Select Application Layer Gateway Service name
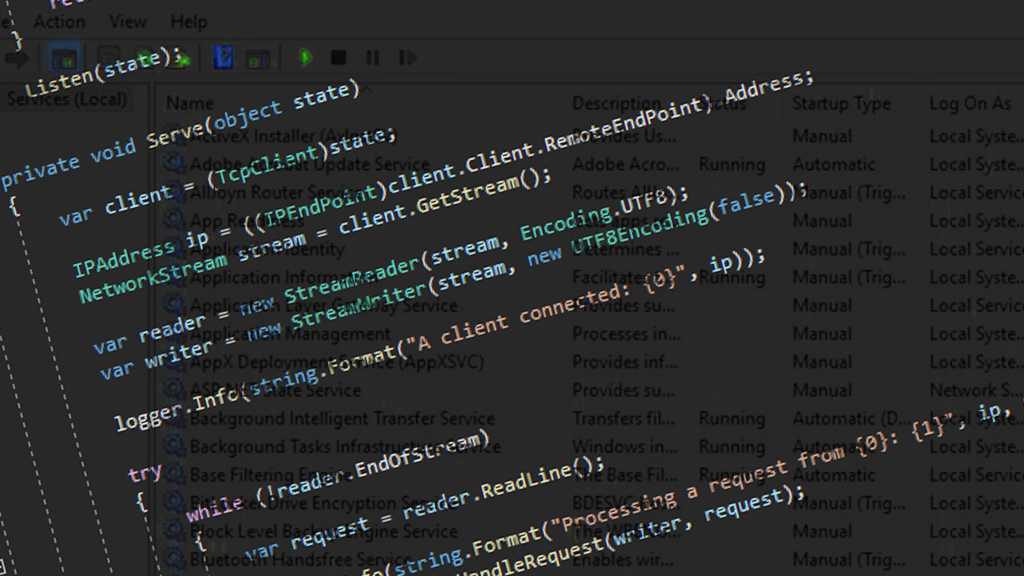This screenshot has width=1024, height=576. click(x=324, y=306)
